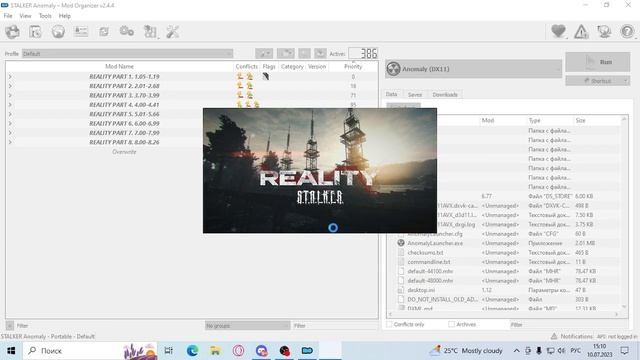The width and height of the screenshot is (640, 360).
Task: Open the Tools menu
Action: click(45, 16)
